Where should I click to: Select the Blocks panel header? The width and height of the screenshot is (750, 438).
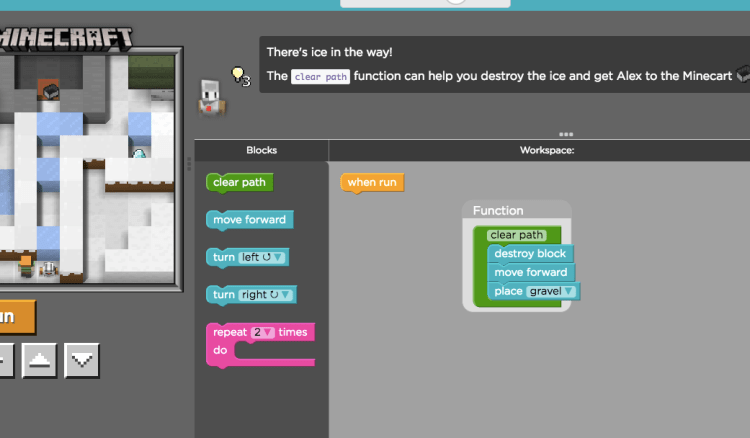[x=261, y=150]
